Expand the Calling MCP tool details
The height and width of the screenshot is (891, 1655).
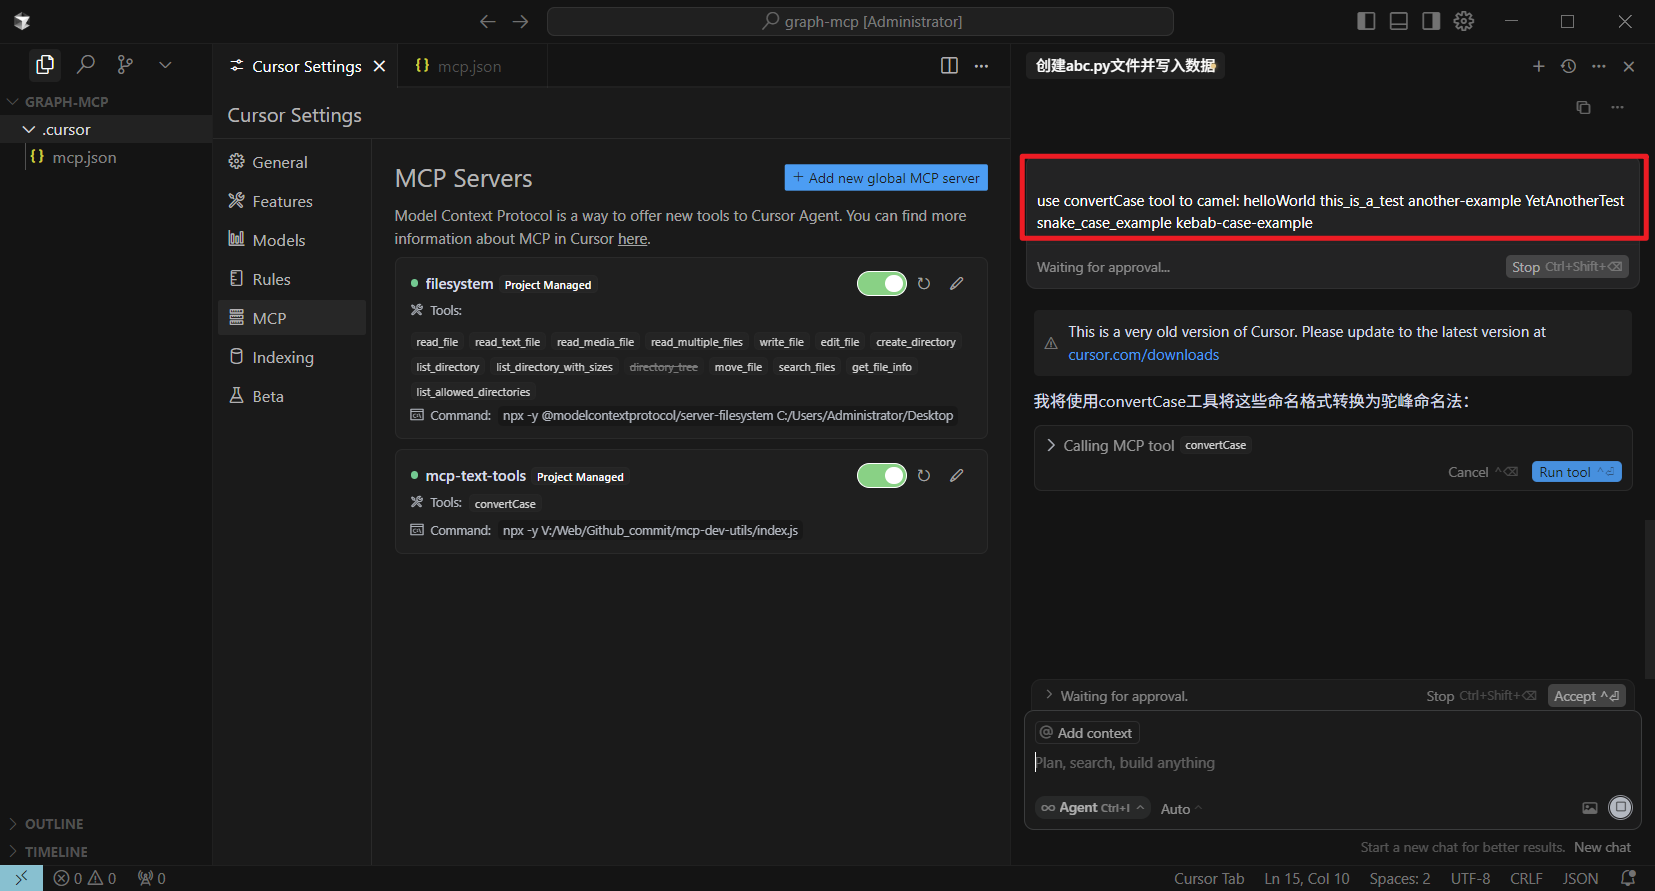tap(1051, 445)
